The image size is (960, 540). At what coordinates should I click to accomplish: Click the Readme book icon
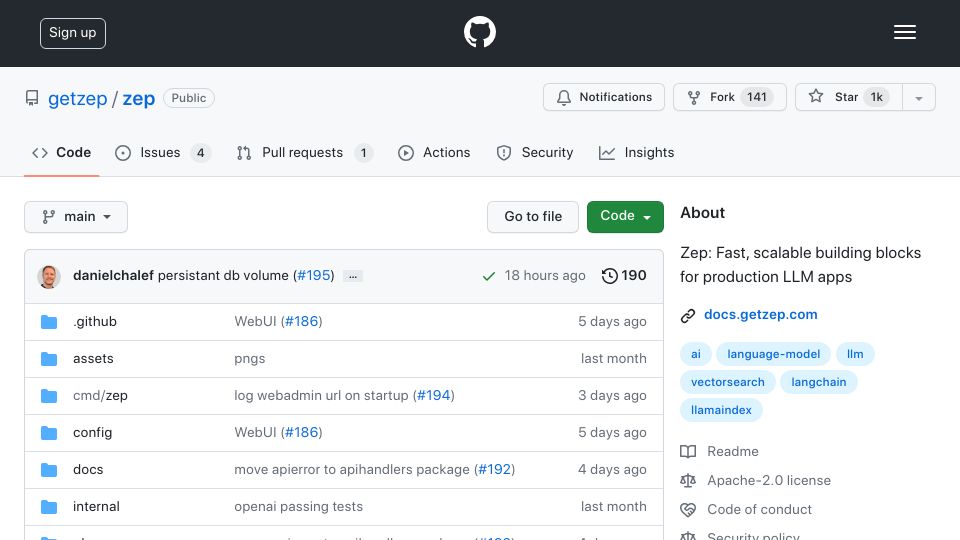coord(688,452)
